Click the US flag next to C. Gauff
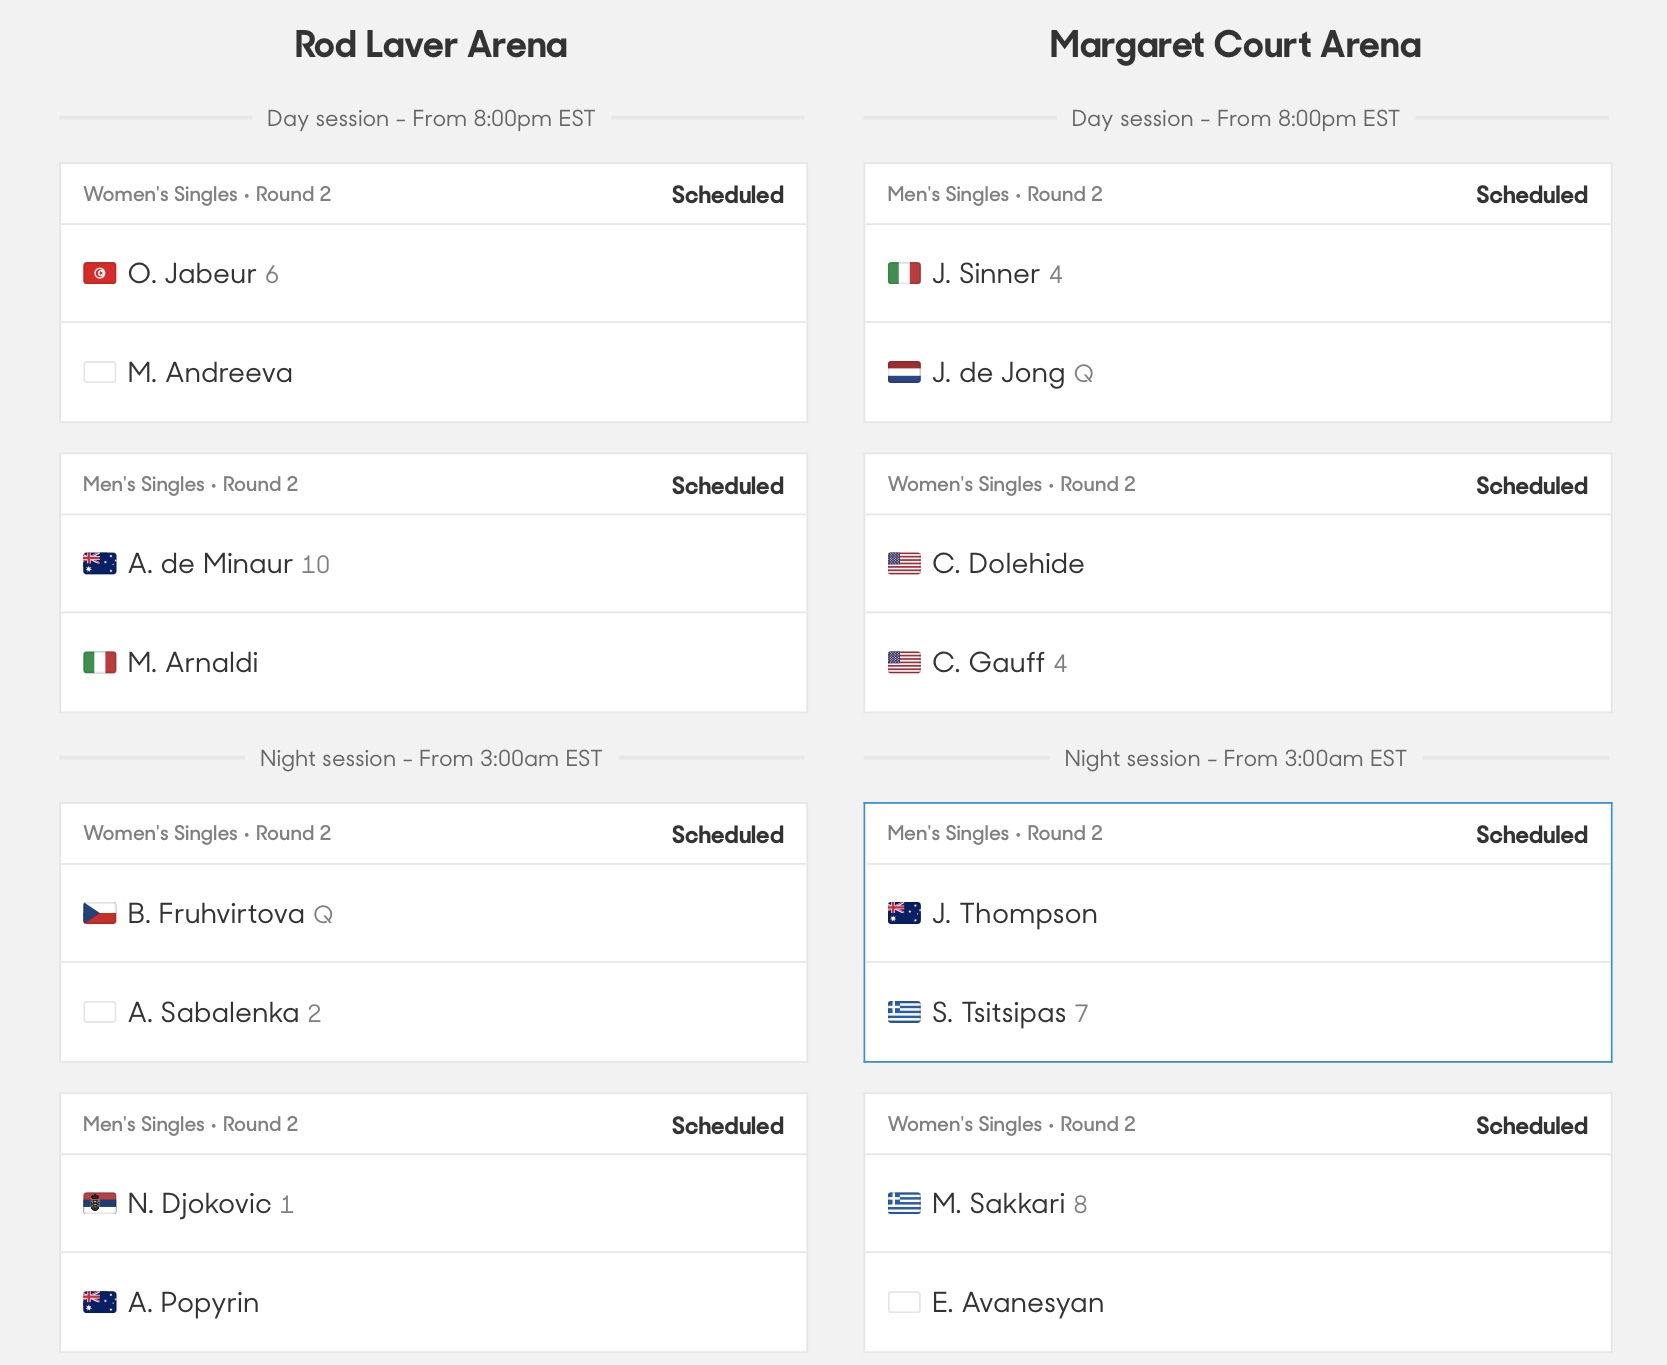The width and height of the screenshot is (1667, 1365). [x=904, y=662]
